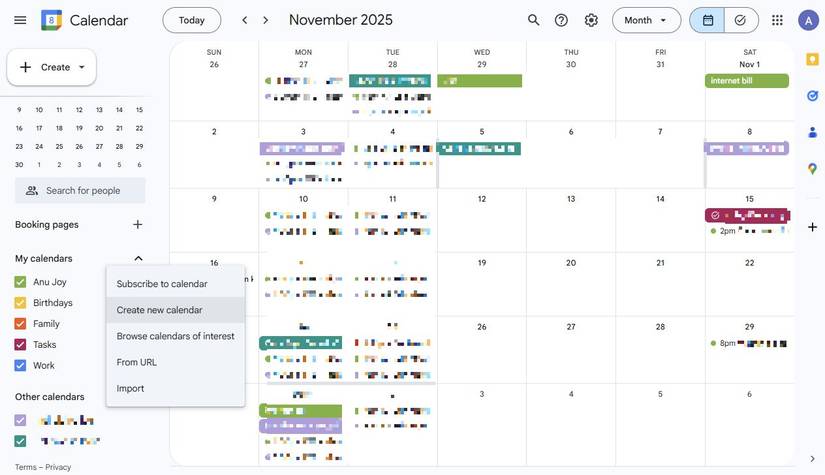The width and height of the screenshot is (825, 475).
Task: Switch to the Tasks view icon
Action: coord(740,20)
